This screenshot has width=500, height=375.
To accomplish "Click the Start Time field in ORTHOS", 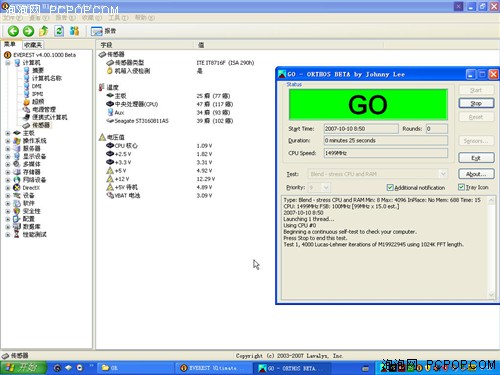I will click(361, 129).
